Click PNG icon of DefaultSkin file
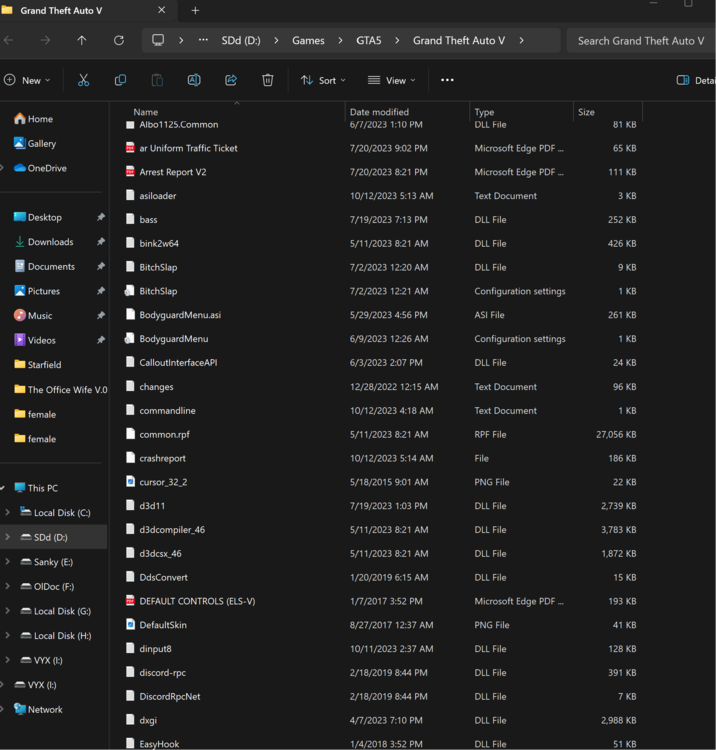The height and width of the screenshot is (750, 716). [x=130, y=624]
